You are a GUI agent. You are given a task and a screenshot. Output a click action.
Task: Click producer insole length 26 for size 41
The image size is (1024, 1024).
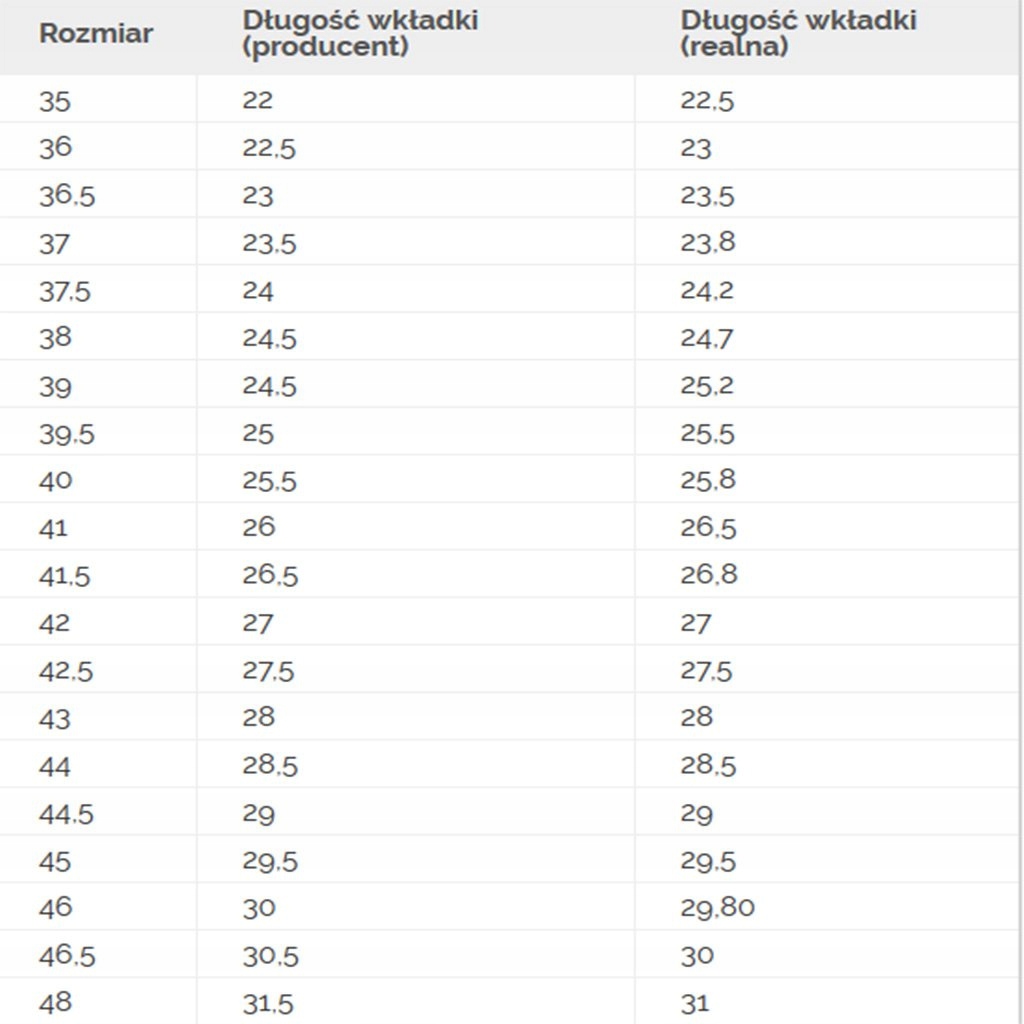click(258, 527)
